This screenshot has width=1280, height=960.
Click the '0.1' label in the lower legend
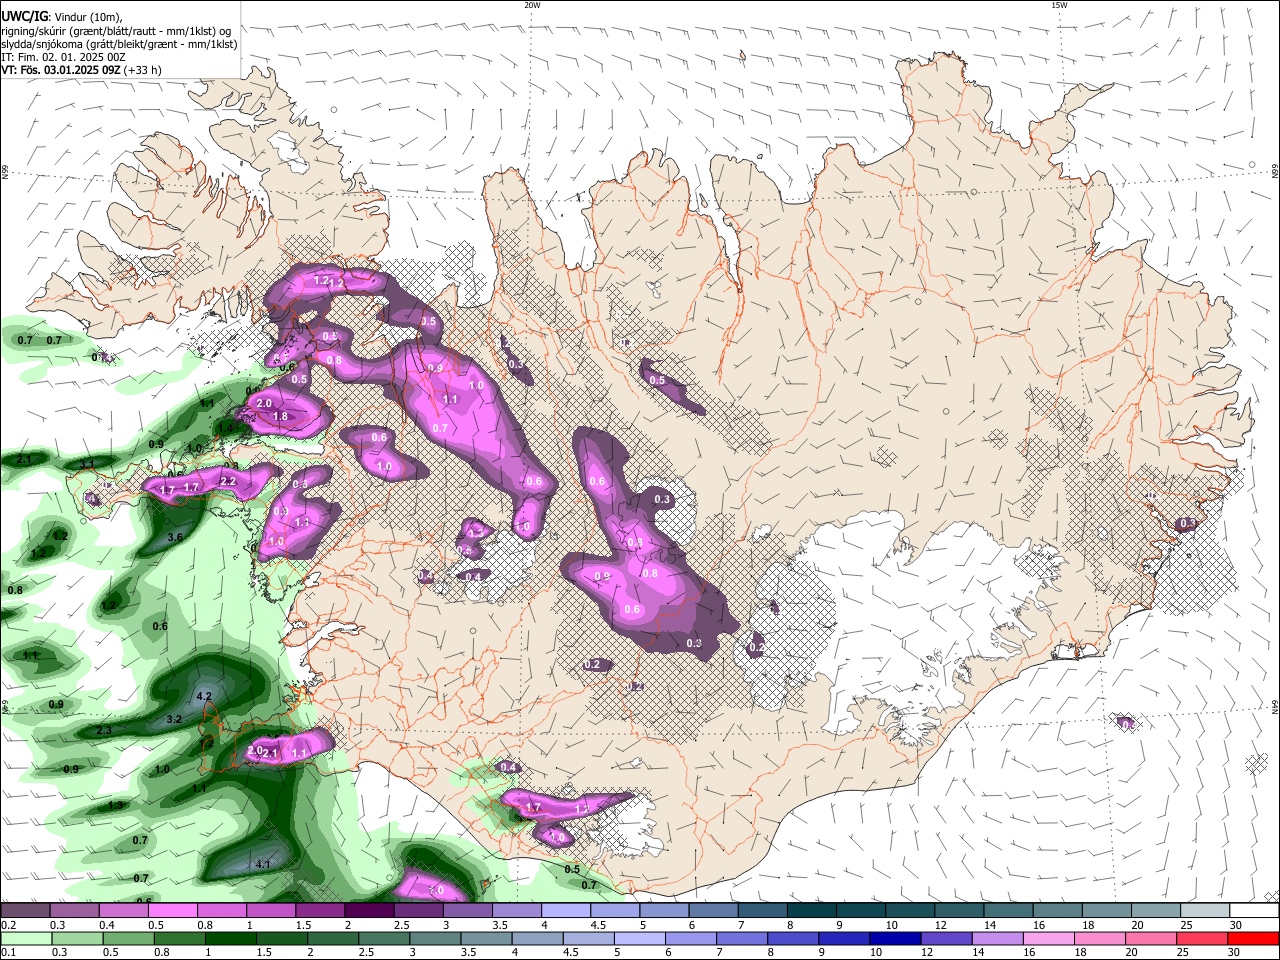point(7,953)
